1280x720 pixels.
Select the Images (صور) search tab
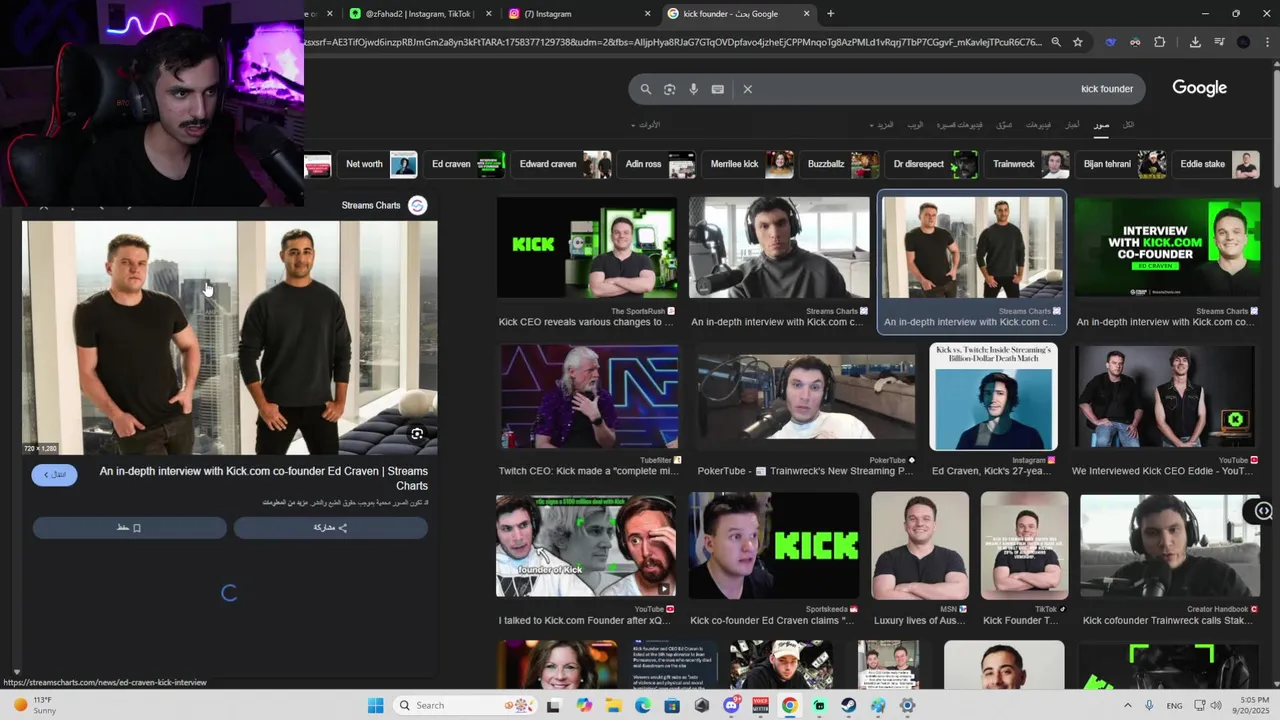coord(1101,125)
